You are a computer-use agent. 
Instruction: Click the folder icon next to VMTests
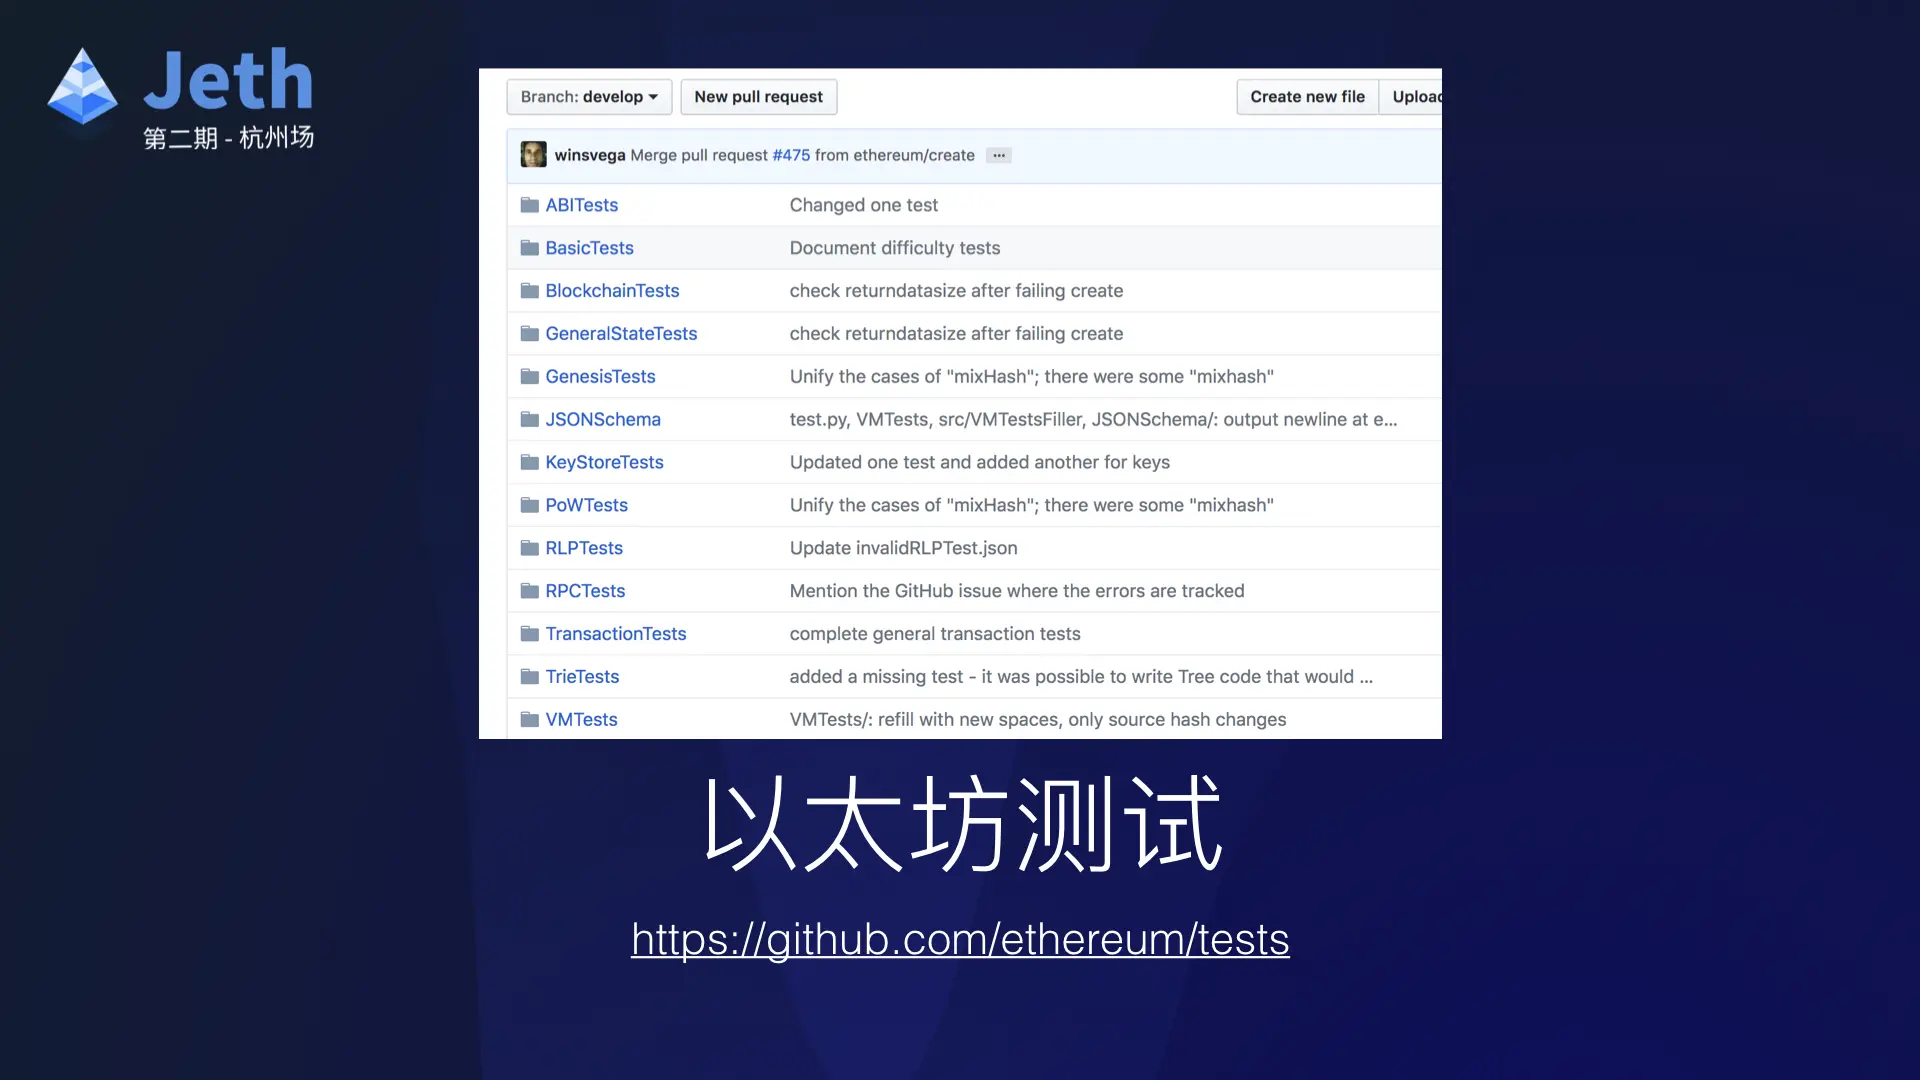point(529,720)
